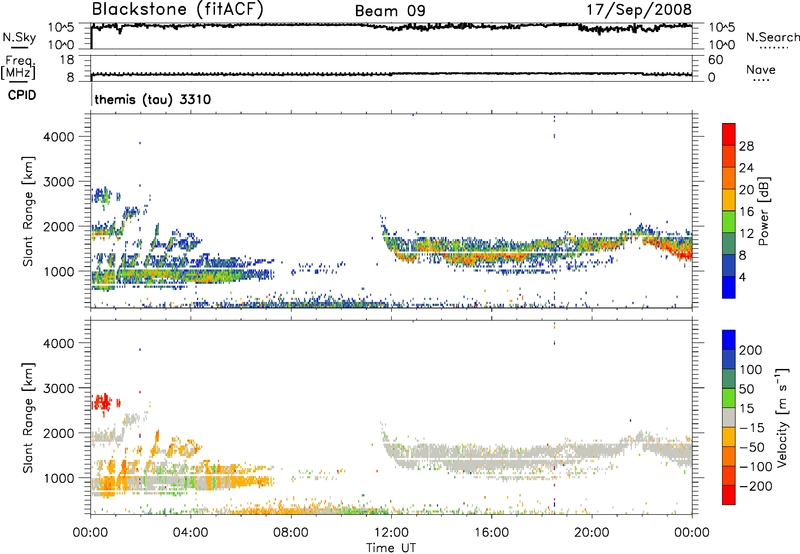Screen dimensions: 800x554
Task: Click the "N.Search" legend label
Action: click(772, 37)
